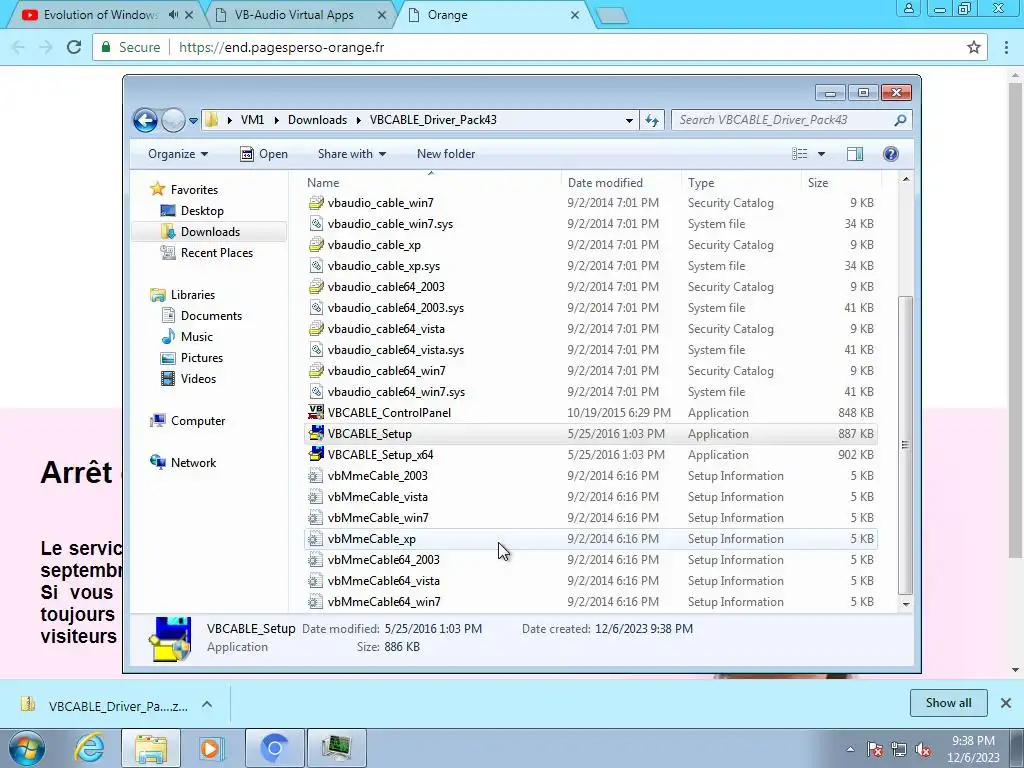The image size is (1024, 768).
Task: Select the vbaudio_cable_win7 security catalog icon
Action: click(x=316, y=203)
